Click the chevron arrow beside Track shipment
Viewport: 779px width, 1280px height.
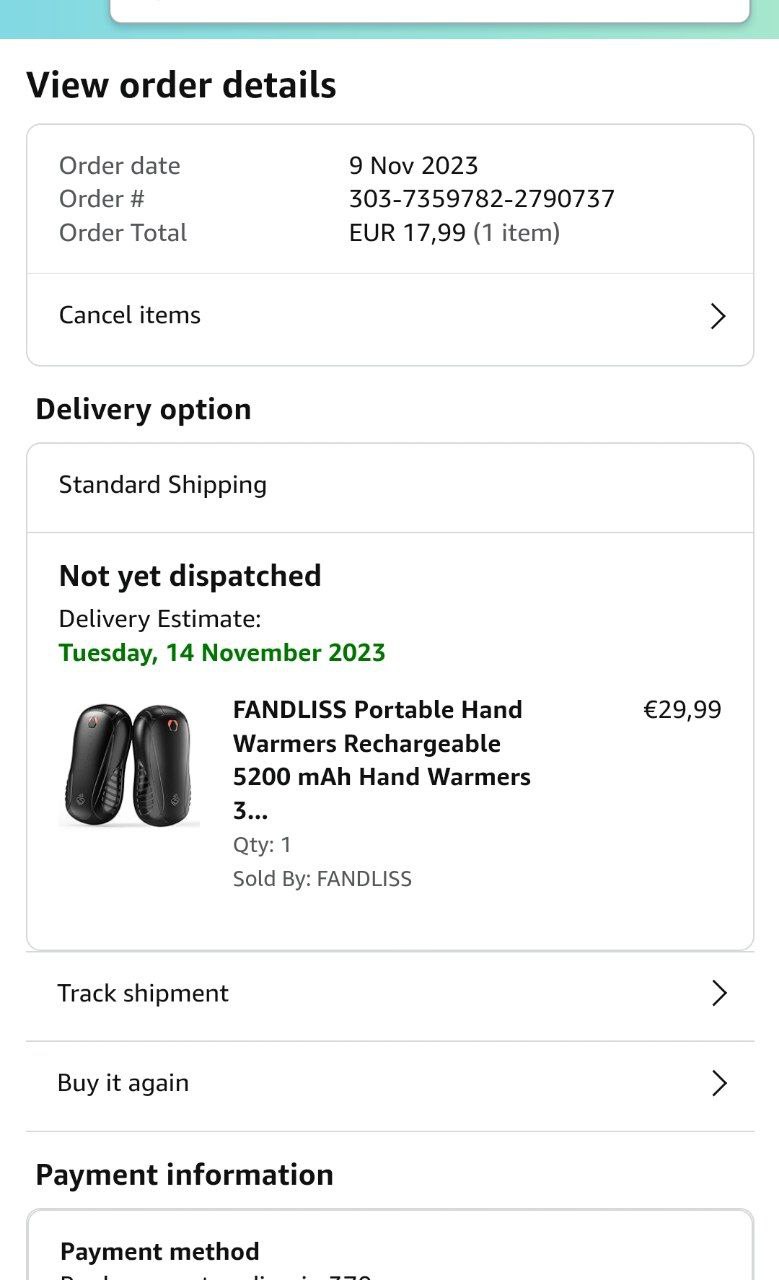tap(718, 993)
